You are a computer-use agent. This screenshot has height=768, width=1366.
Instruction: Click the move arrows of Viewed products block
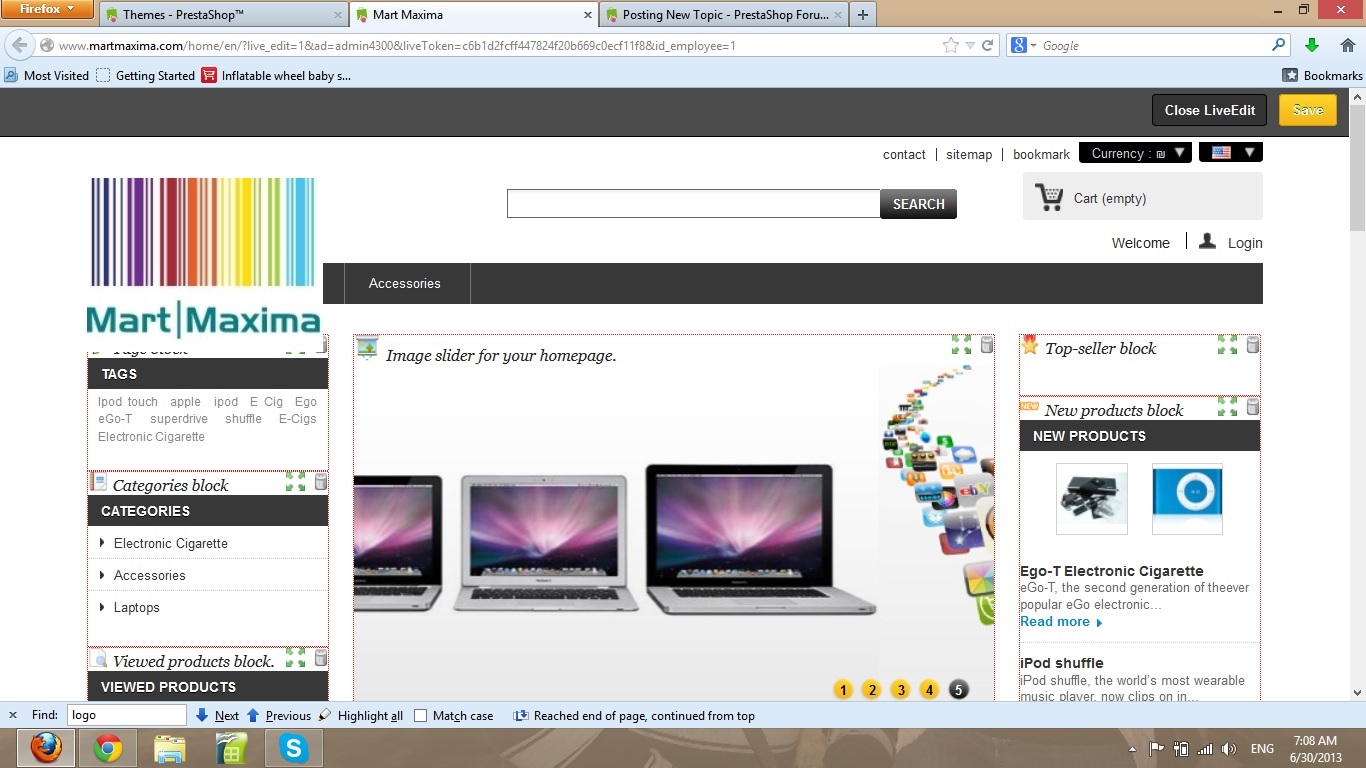coord(295,657)
